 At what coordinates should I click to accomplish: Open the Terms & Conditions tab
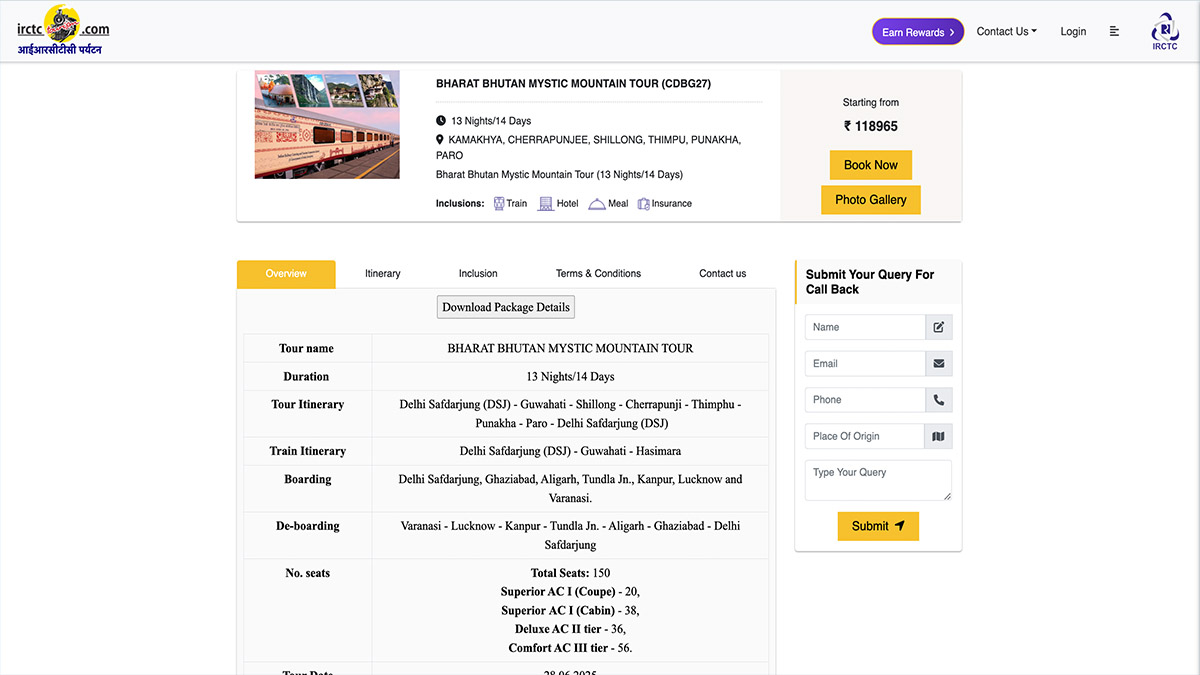(598, 273)
